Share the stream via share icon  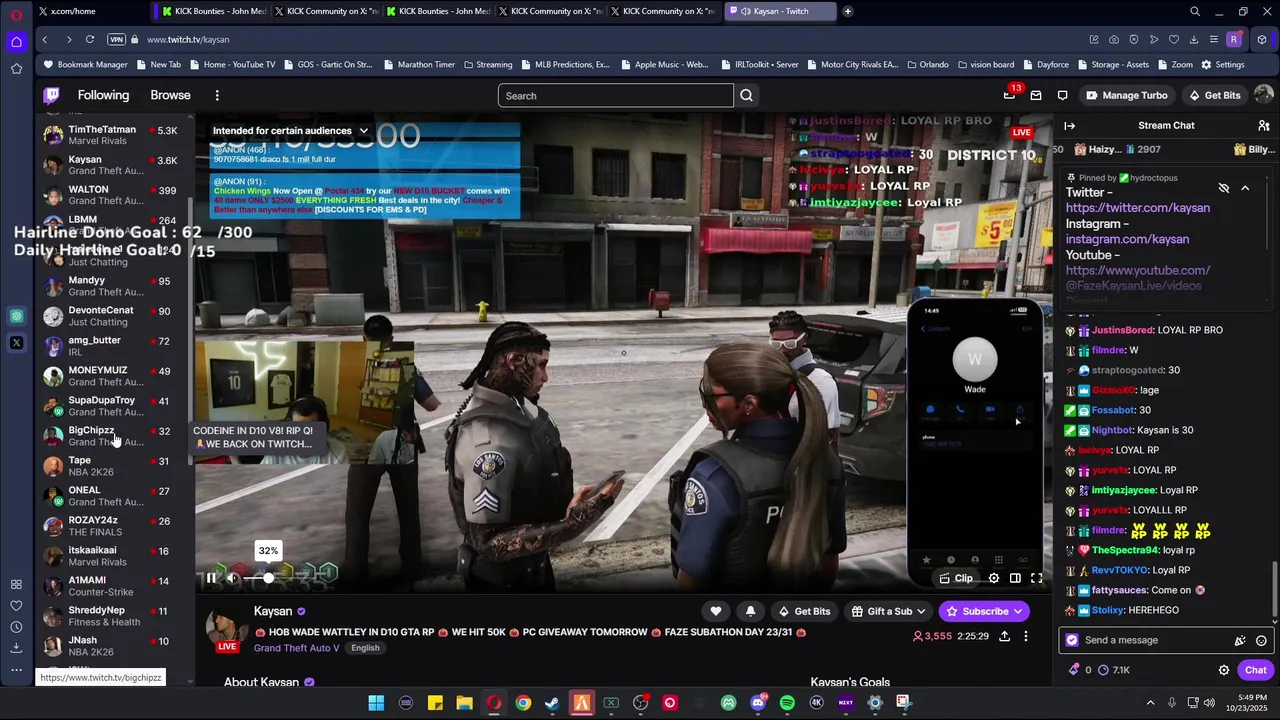1005,636
